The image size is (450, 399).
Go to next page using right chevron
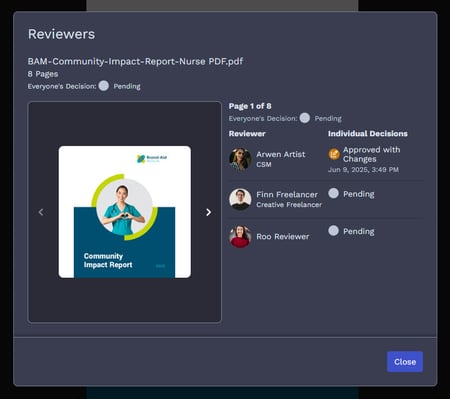[208, 212]
